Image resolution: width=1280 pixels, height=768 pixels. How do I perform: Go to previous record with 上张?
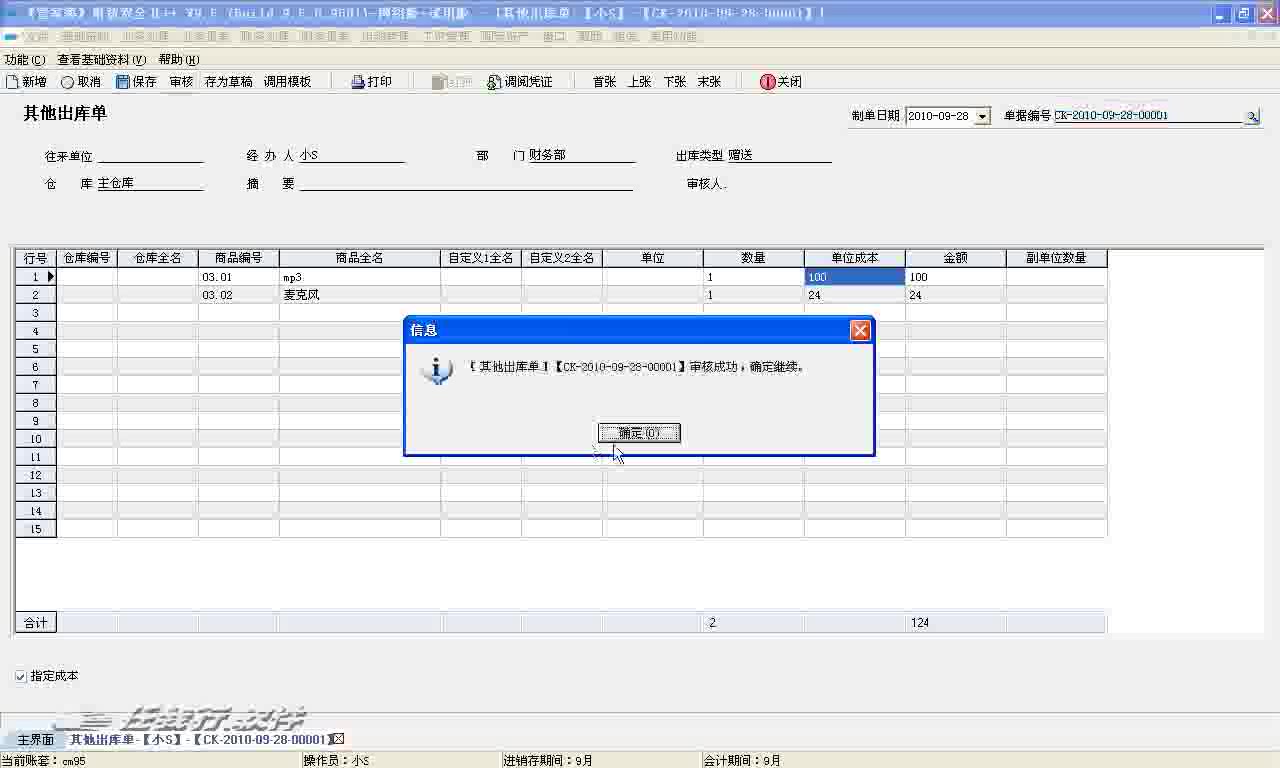click(639, 82)
